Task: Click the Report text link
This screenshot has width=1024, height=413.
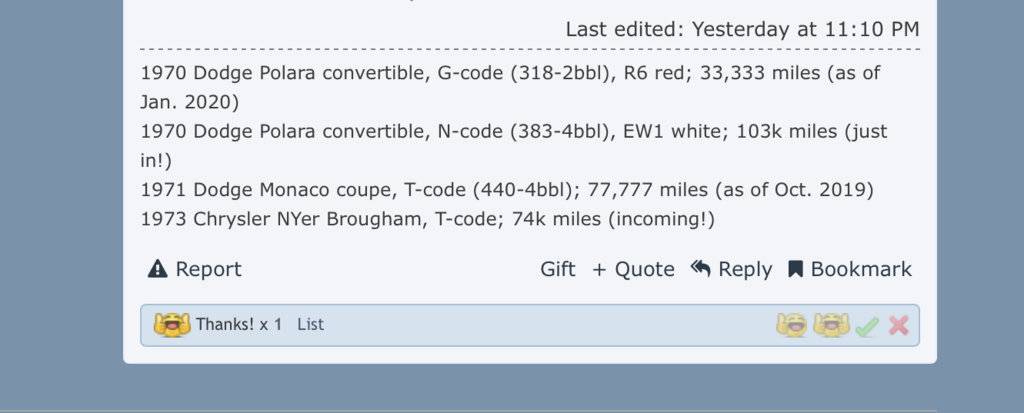Action: coord(208,269)
